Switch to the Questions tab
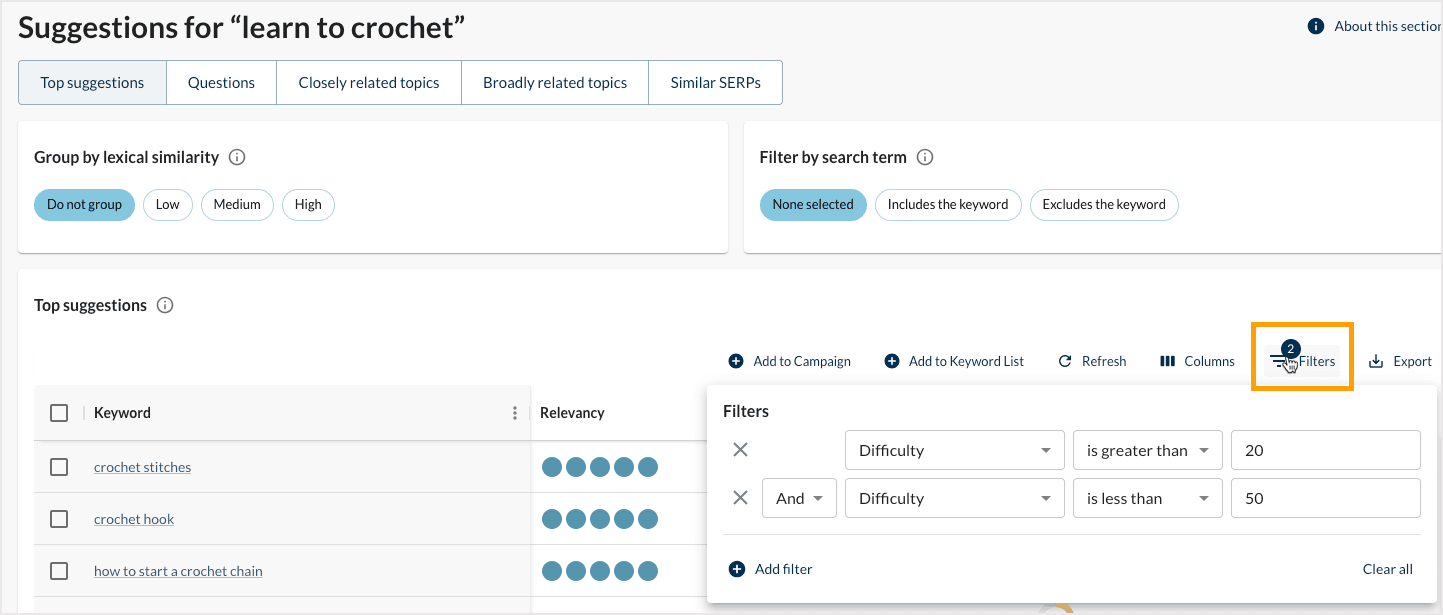Screen dimensions: 1443x615 tap(221, 83)
